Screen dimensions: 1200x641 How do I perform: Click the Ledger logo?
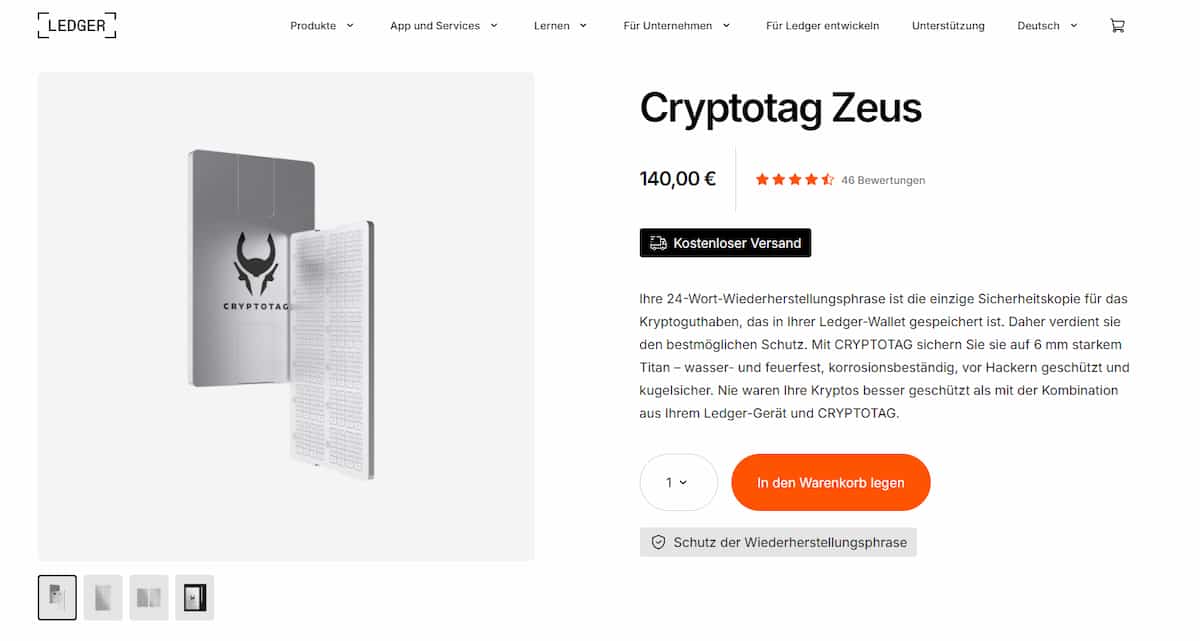[x=76, y=25]
